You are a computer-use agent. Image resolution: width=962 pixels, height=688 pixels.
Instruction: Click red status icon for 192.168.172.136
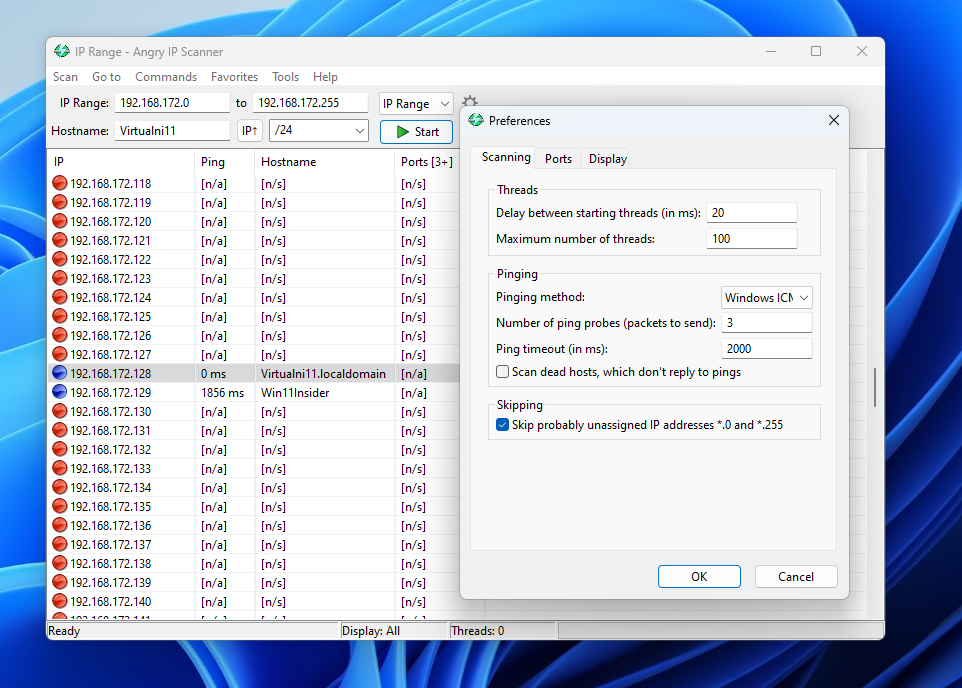click(60, 525)
